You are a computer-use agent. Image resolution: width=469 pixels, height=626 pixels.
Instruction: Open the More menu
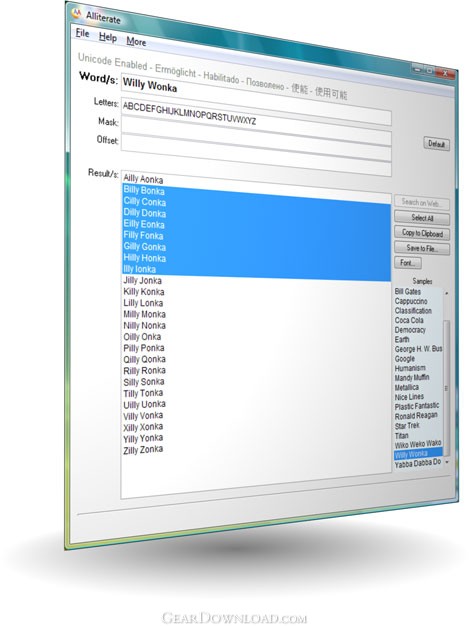coord(136,42)
